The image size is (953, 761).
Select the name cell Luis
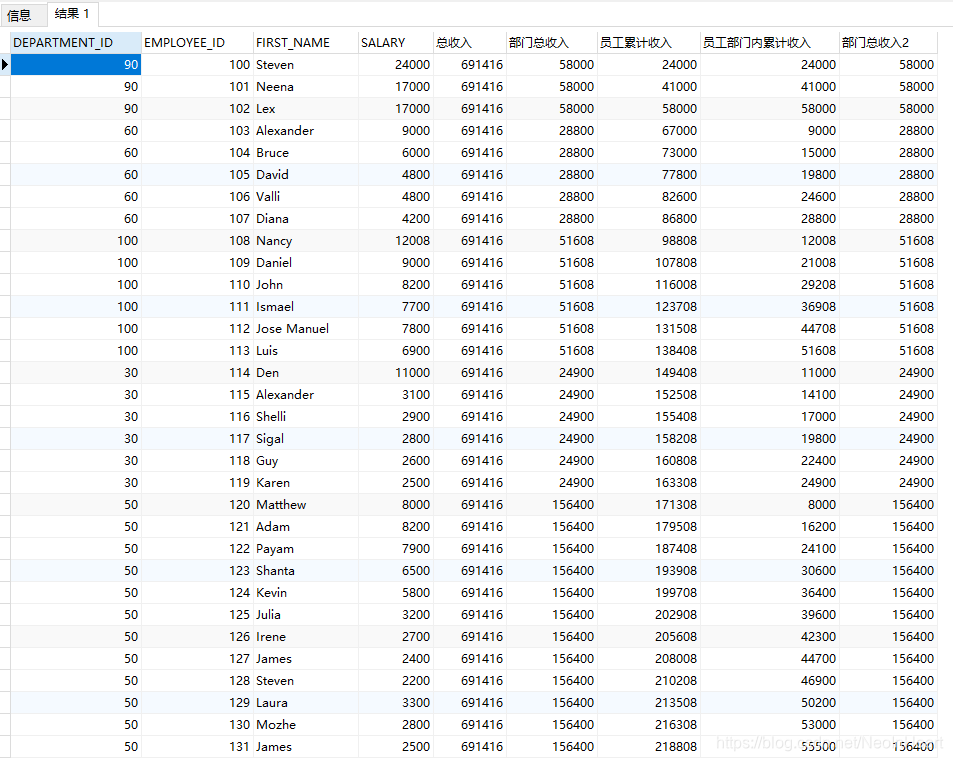tap(306, 350)
